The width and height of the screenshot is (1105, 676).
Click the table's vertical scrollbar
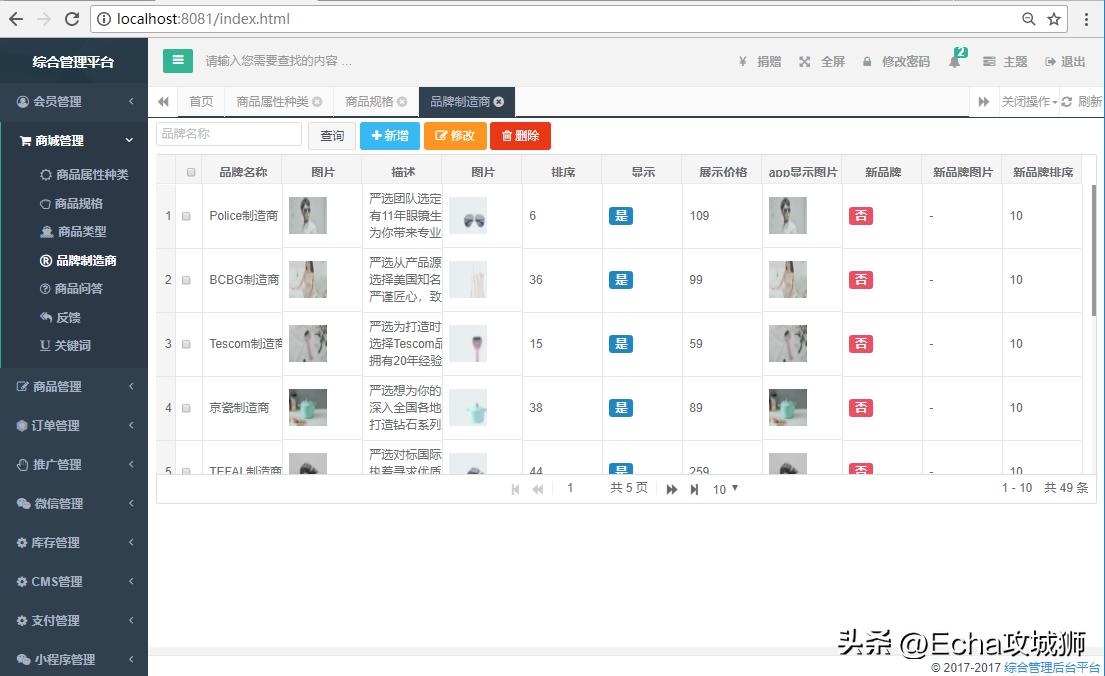point(1093,250)
